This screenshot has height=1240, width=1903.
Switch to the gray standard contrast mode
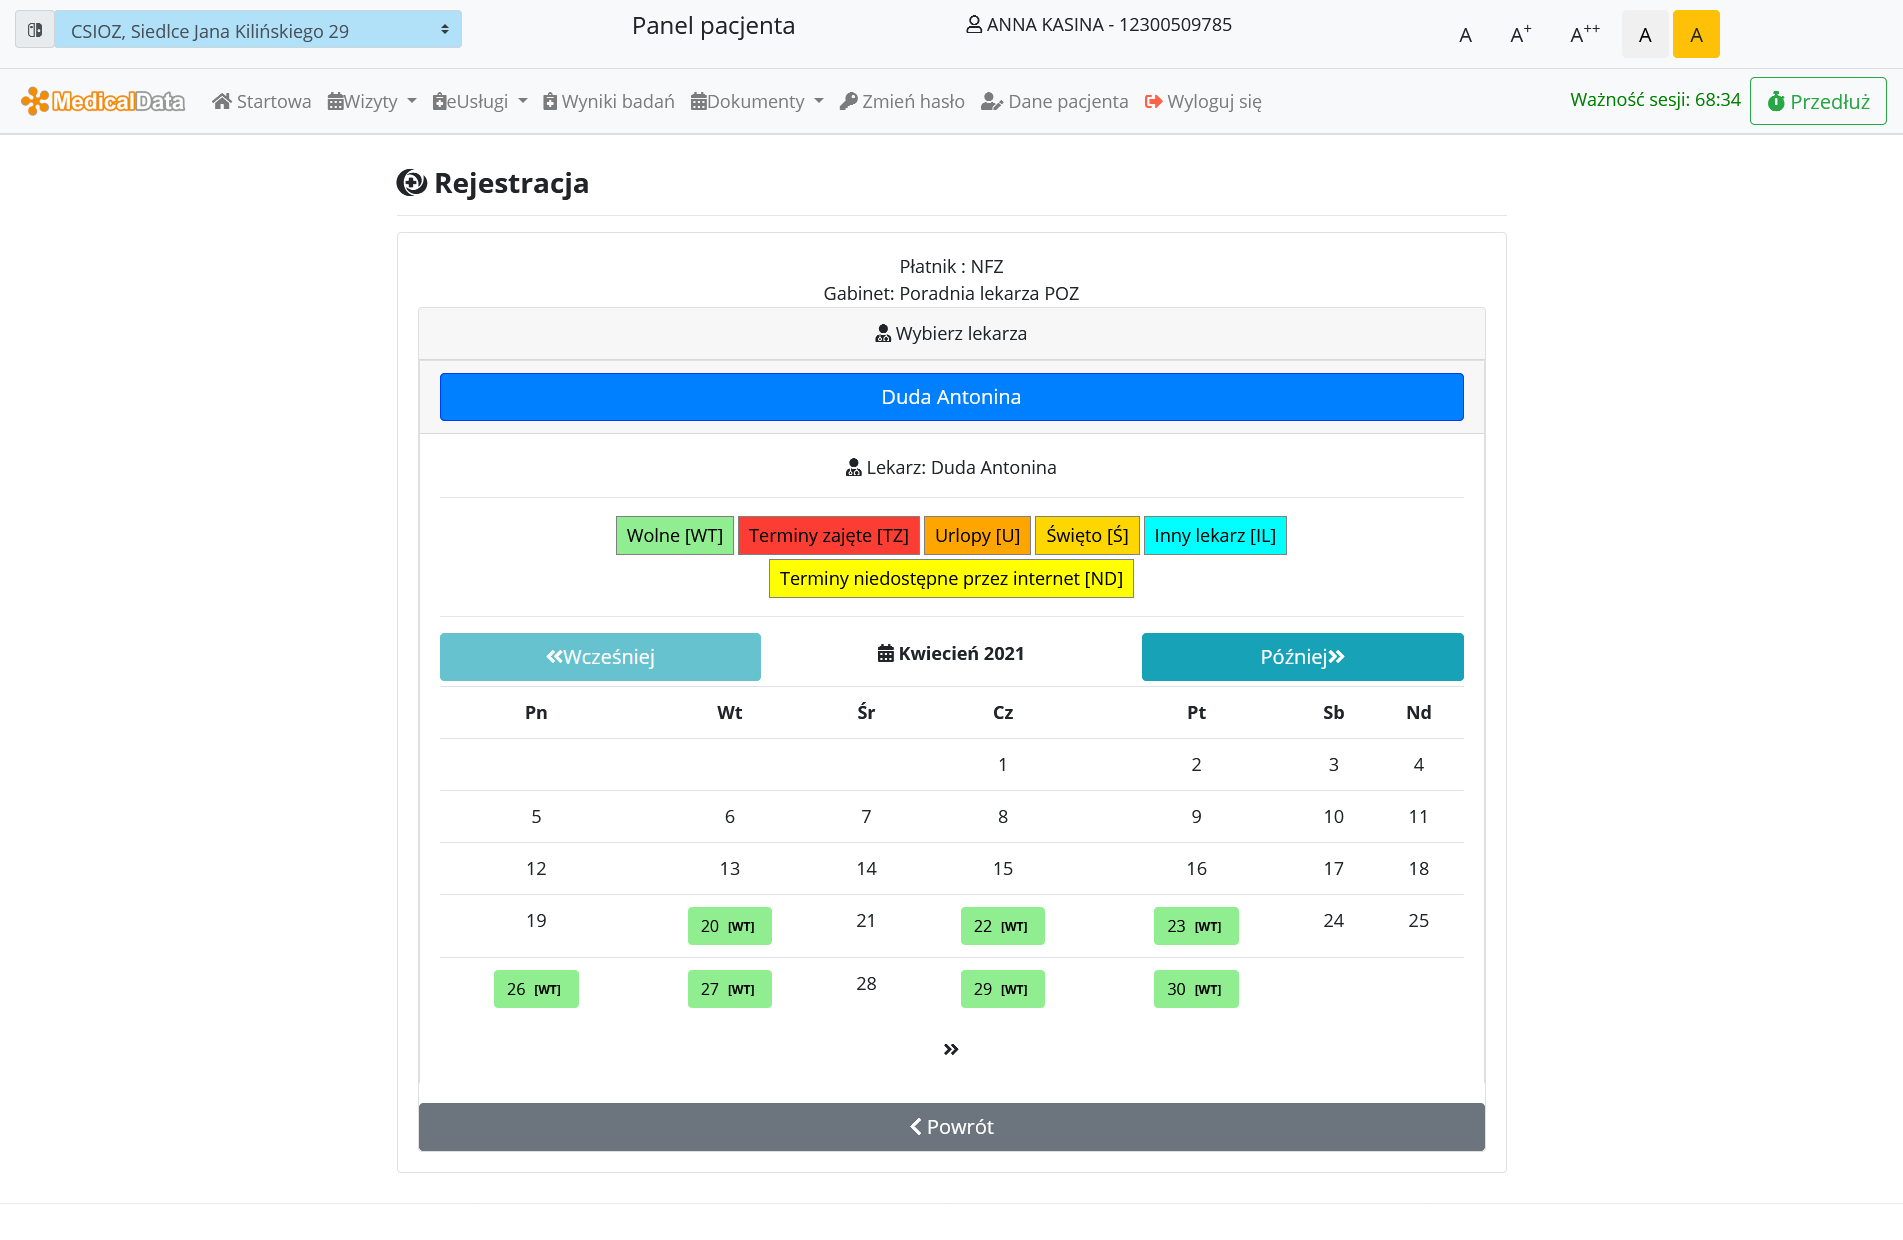(x=1645, y=35)
